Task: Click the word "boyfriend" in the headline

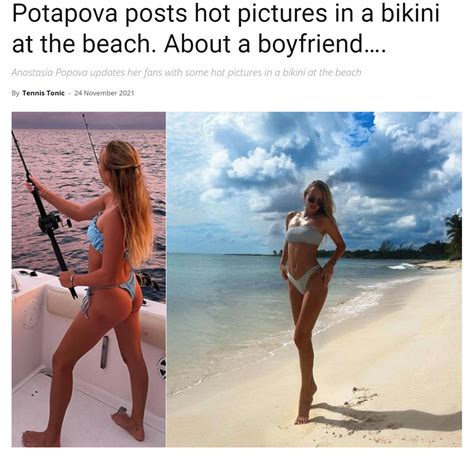Action: click(x=311, y=44)
